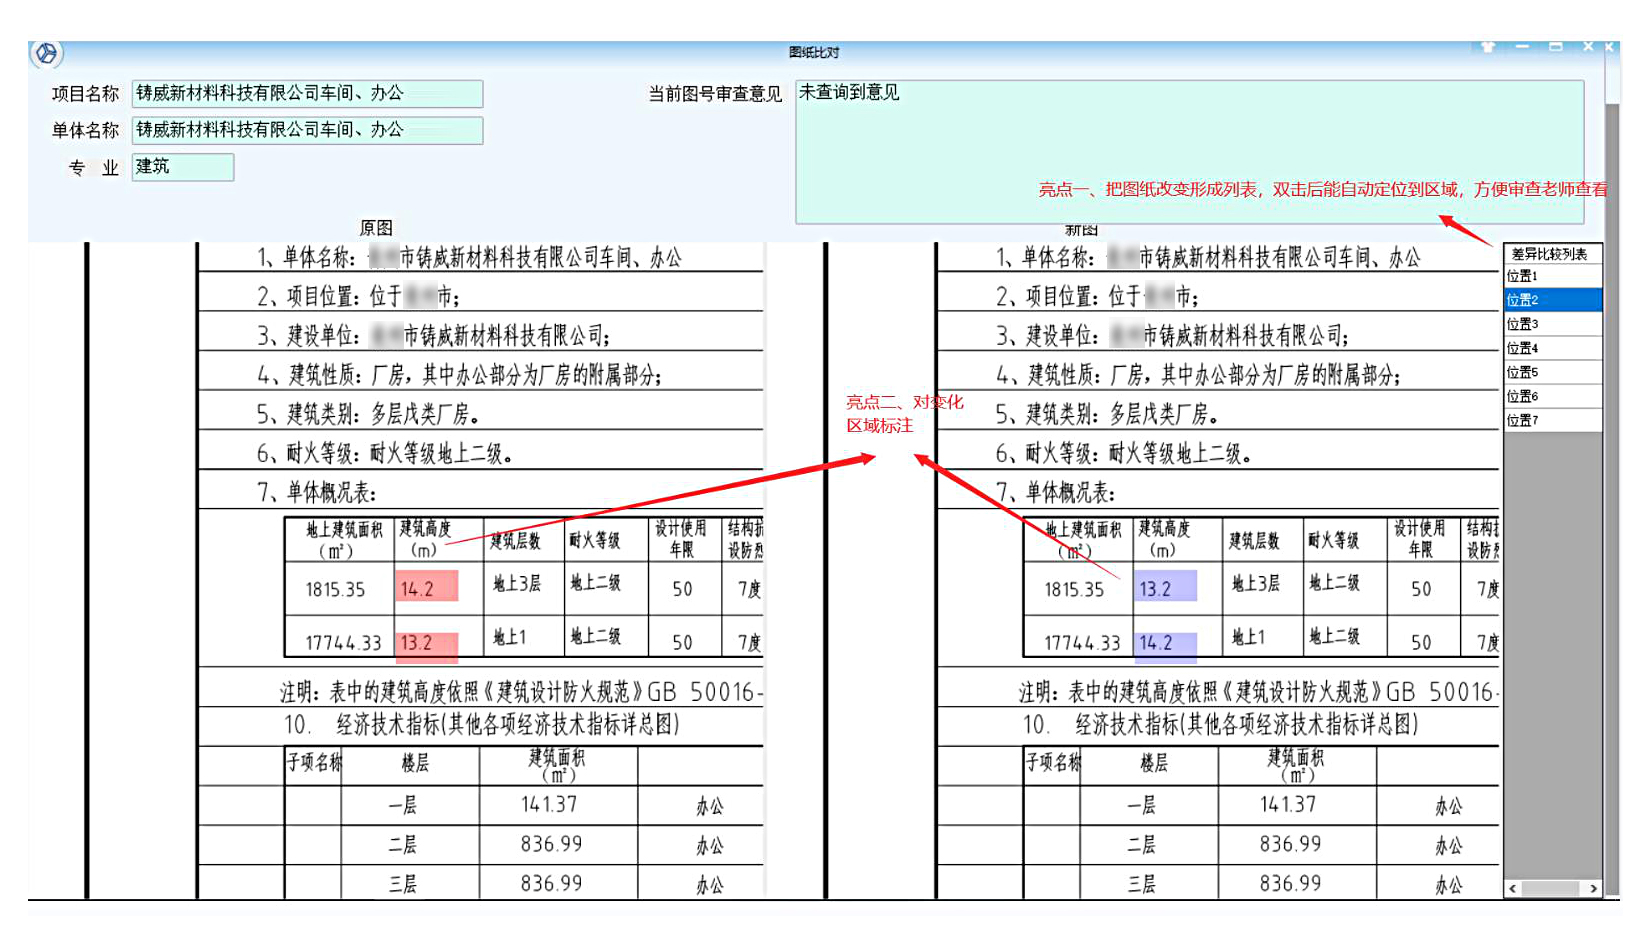Click the red highlighted 14.2 cell in original drawing
1650x950 pixels.
(427, 588)
